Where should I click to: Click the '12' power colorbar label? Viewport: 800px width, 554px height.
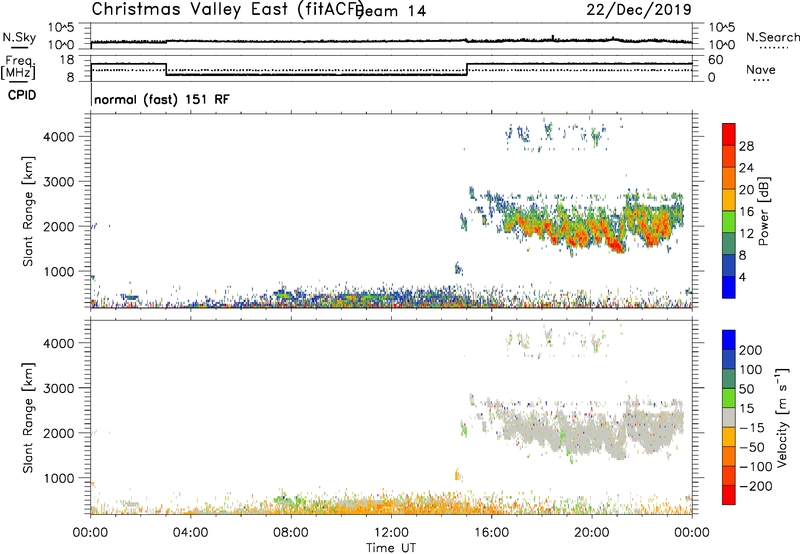click(x=746, y=234)
